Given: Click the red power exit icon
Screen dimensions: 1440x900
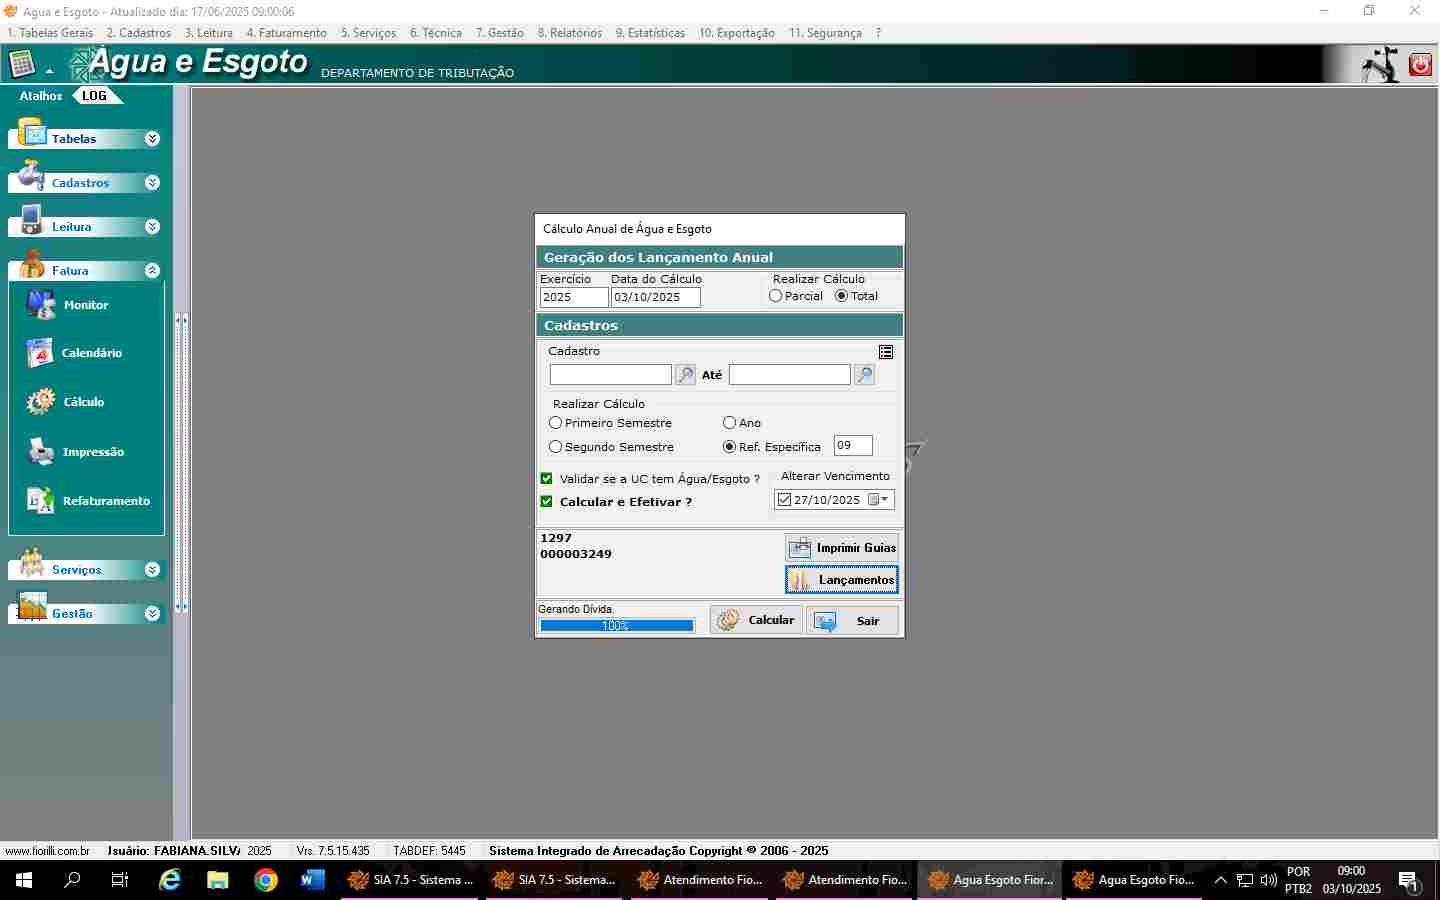Looking at the screenshot, I should 1420,65.
